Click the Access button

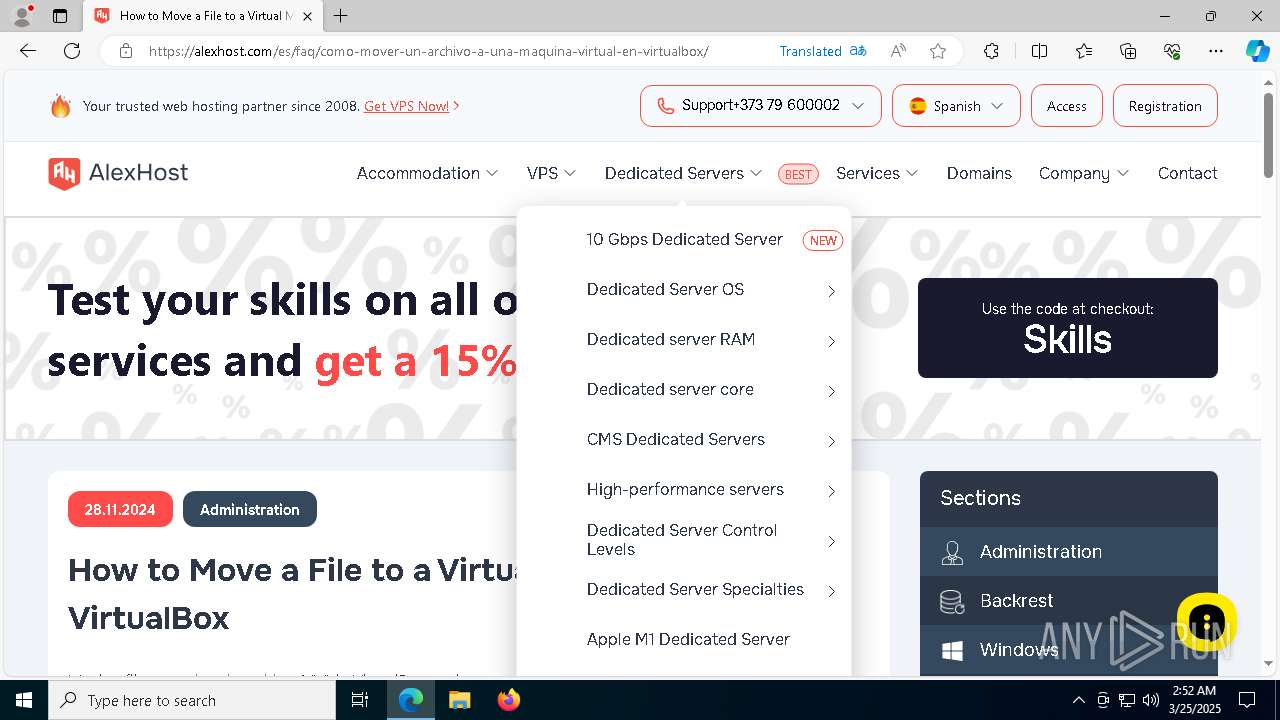(1066, 106)
